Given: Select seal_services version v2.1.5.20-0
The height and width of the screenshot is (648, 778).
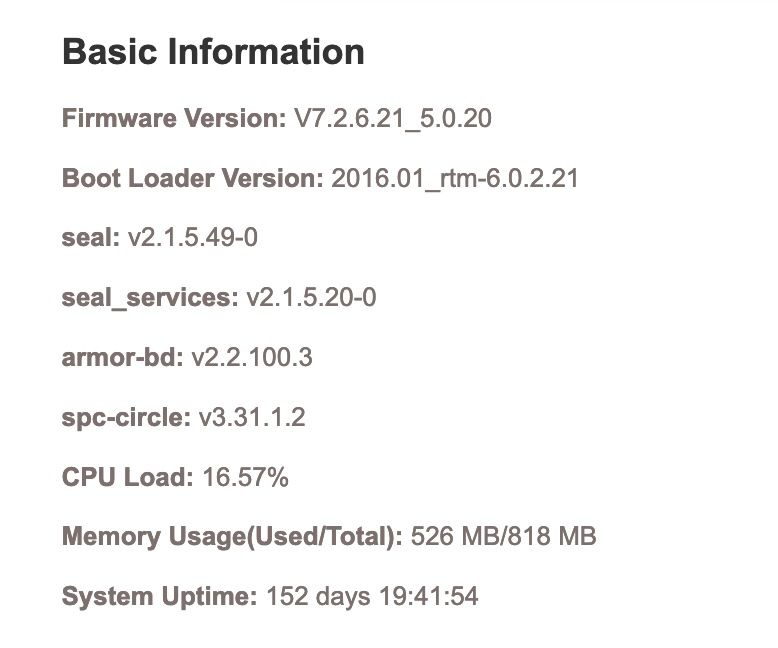Looking at the screenshot, I should pyautogui.click(x=311, y=298).
